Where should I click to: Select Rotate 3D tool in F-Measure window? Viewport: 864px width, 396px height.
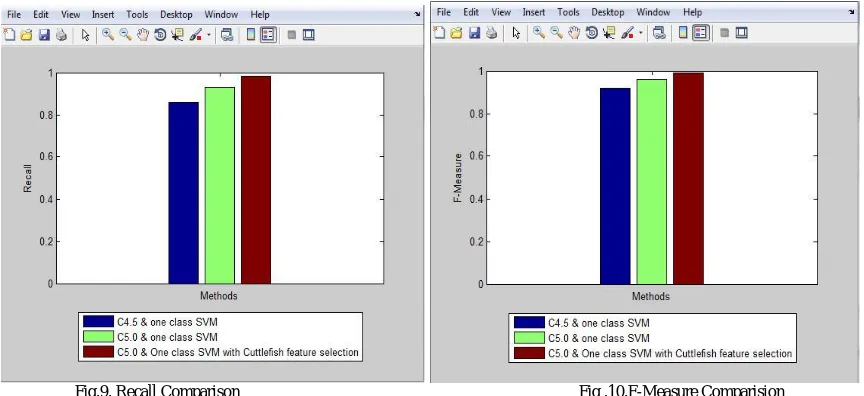point(592,33)
